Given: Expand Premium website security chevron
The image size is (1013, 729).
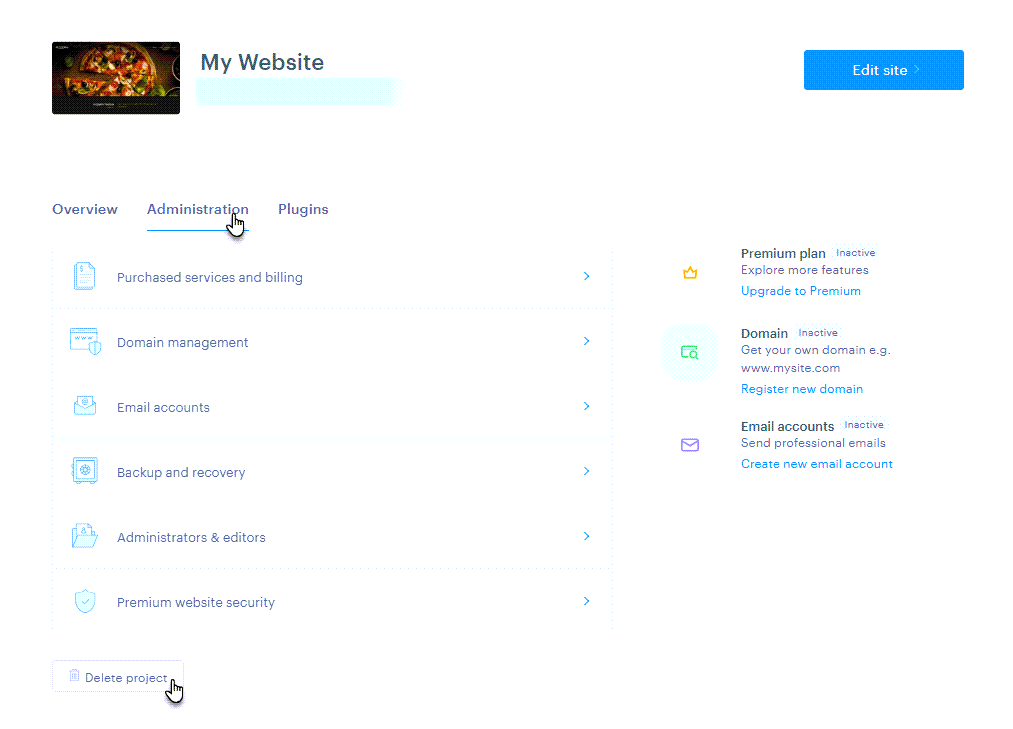Looking at the screenshot, I should [587, 601].
